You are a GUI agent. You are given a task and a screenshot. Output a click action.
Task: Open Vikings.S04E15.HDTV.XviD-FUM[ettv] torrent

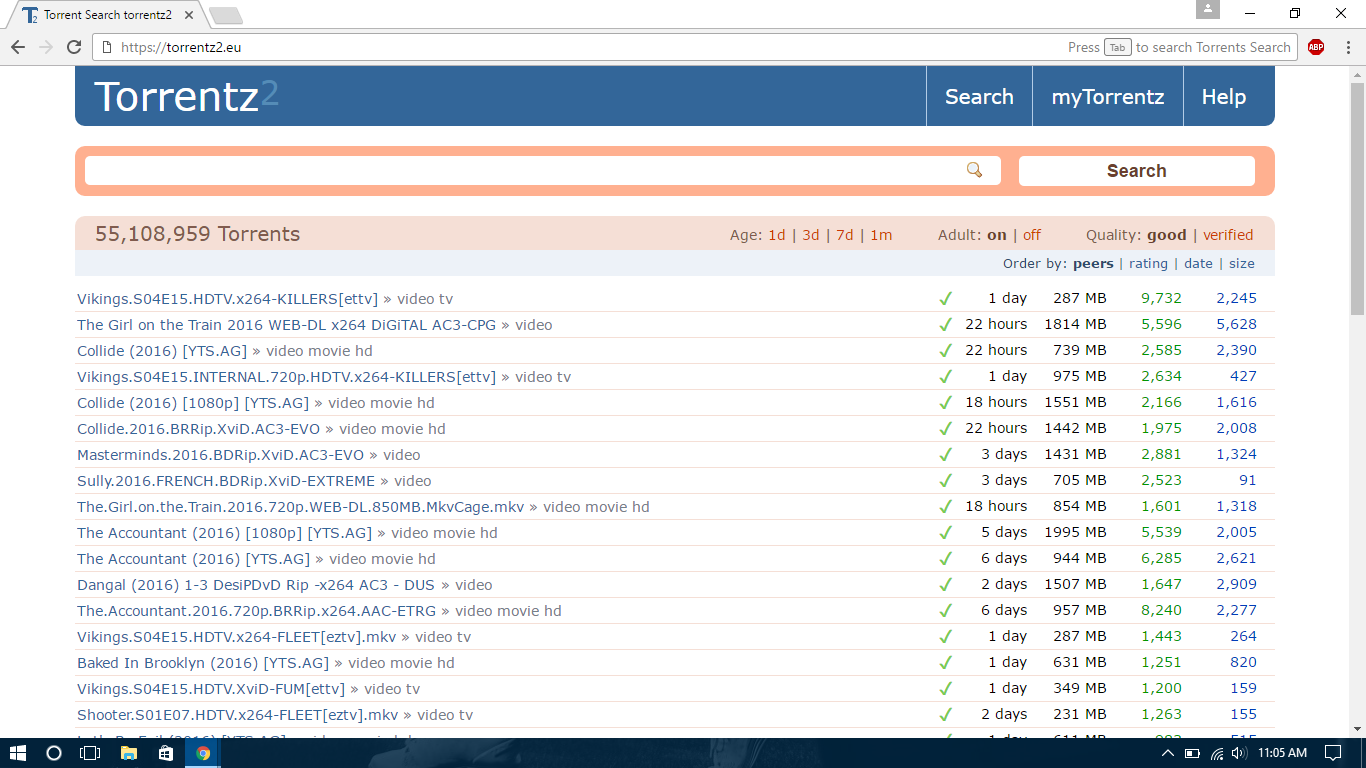click(x=211, y=689)
